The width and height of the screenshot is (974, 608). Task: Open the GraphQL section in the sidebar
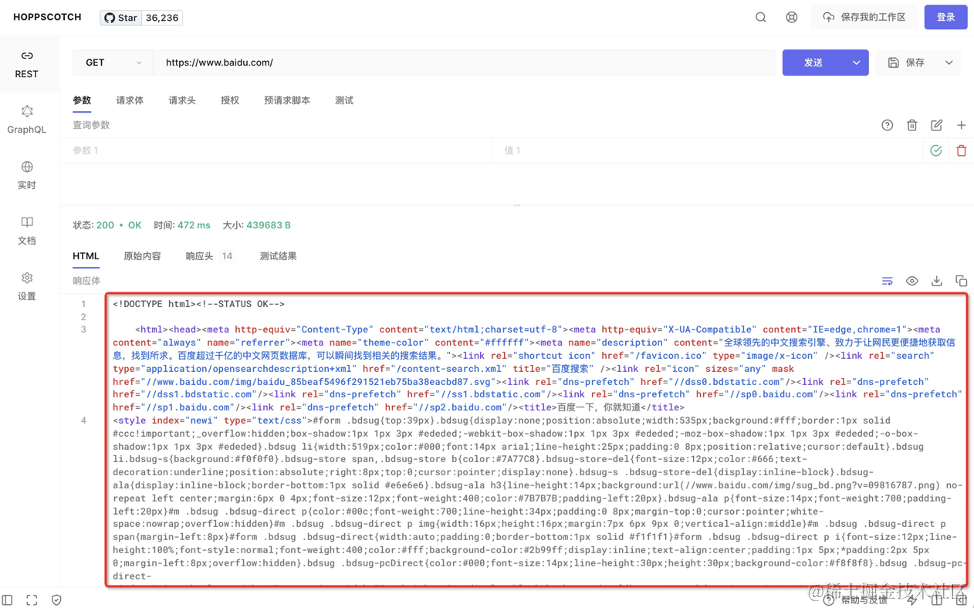click(27, 120)
